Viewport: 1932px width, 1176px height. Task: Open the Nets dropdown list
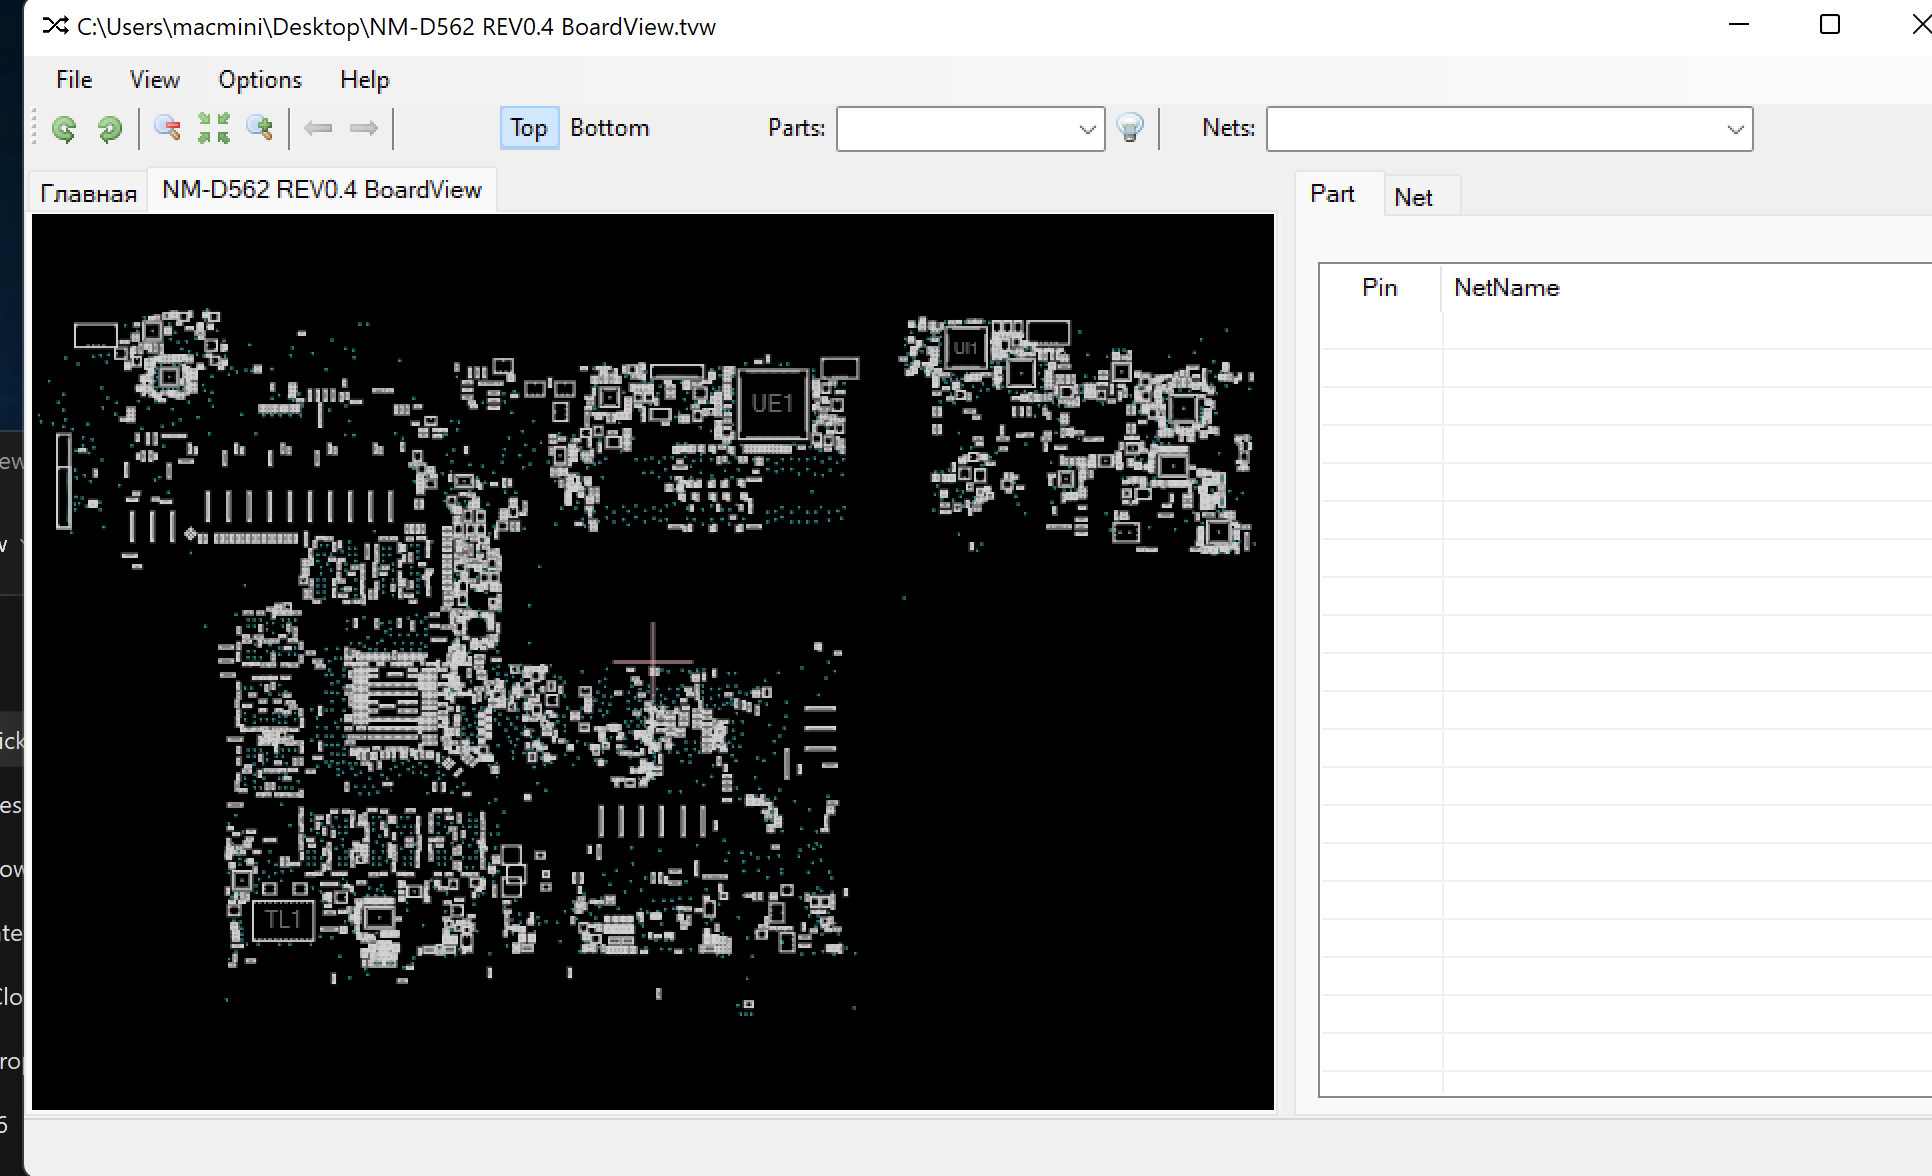1735,129
